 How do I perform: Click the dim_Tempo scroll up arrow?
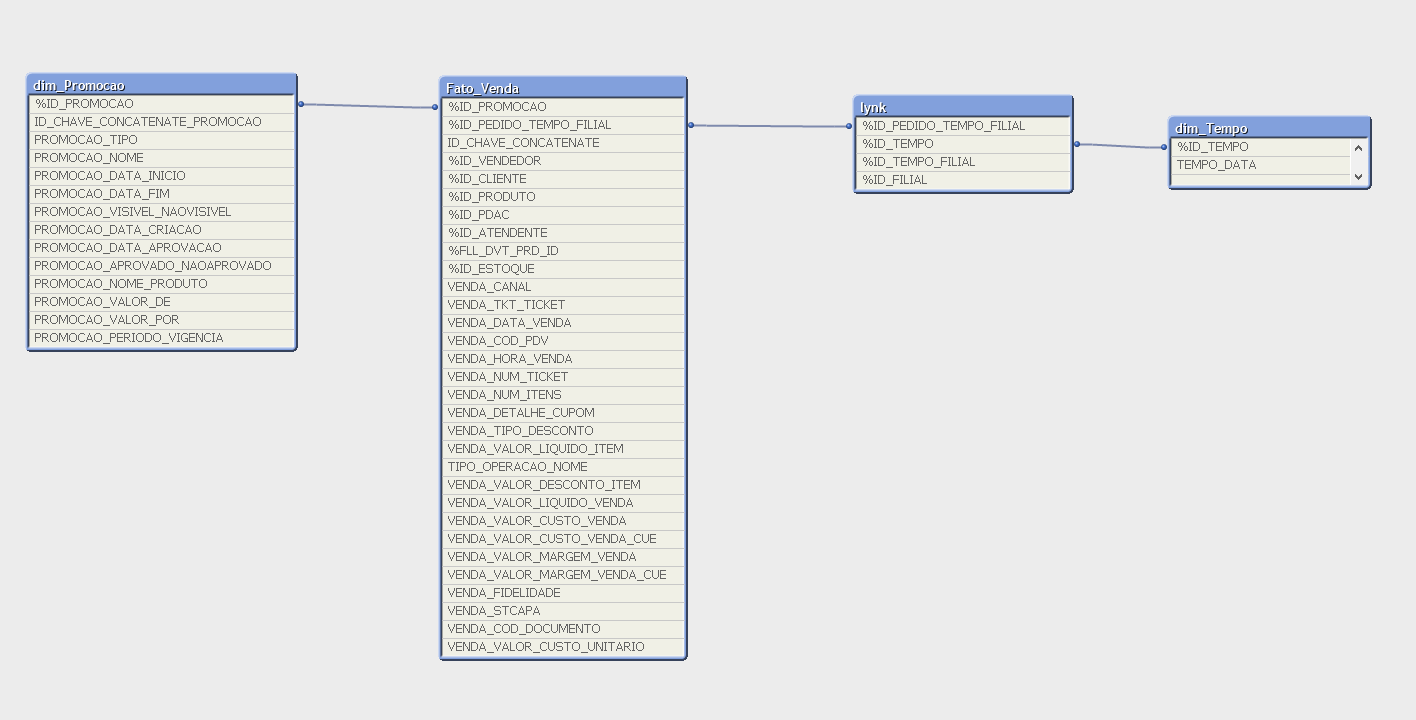tap(1358, 148)
